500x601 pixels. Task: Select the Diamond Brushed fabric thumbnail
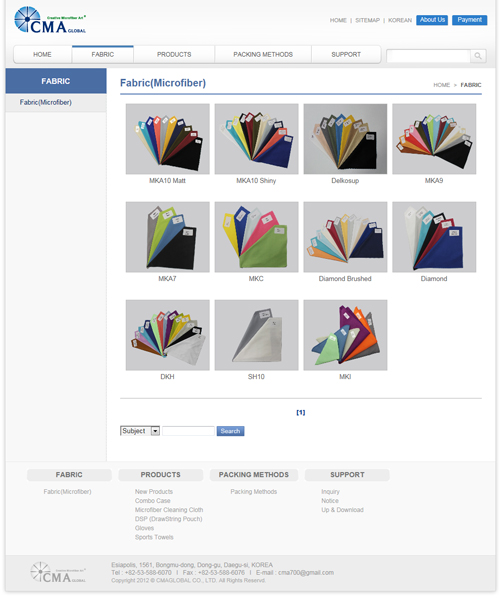pos(345,237)
